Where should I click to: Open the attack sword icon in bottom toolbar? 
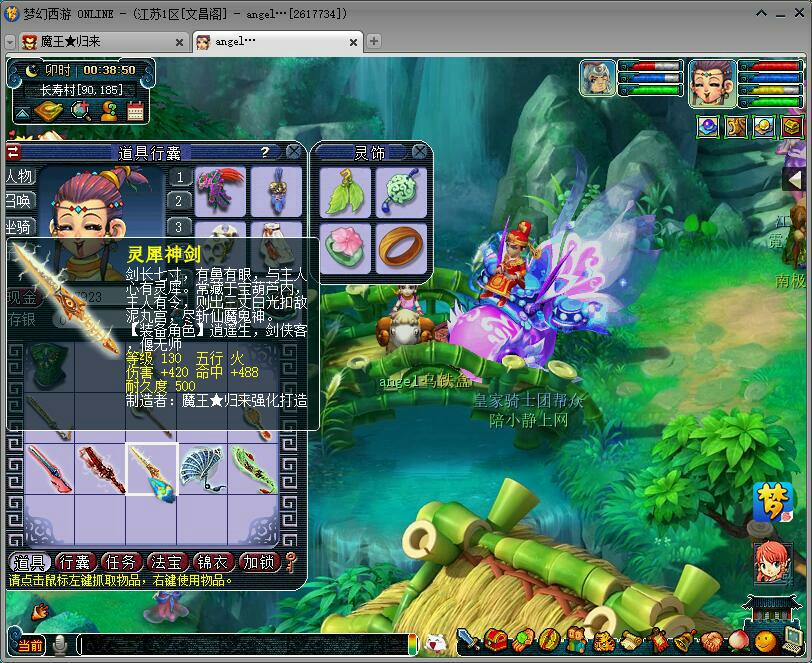[469, 641]
